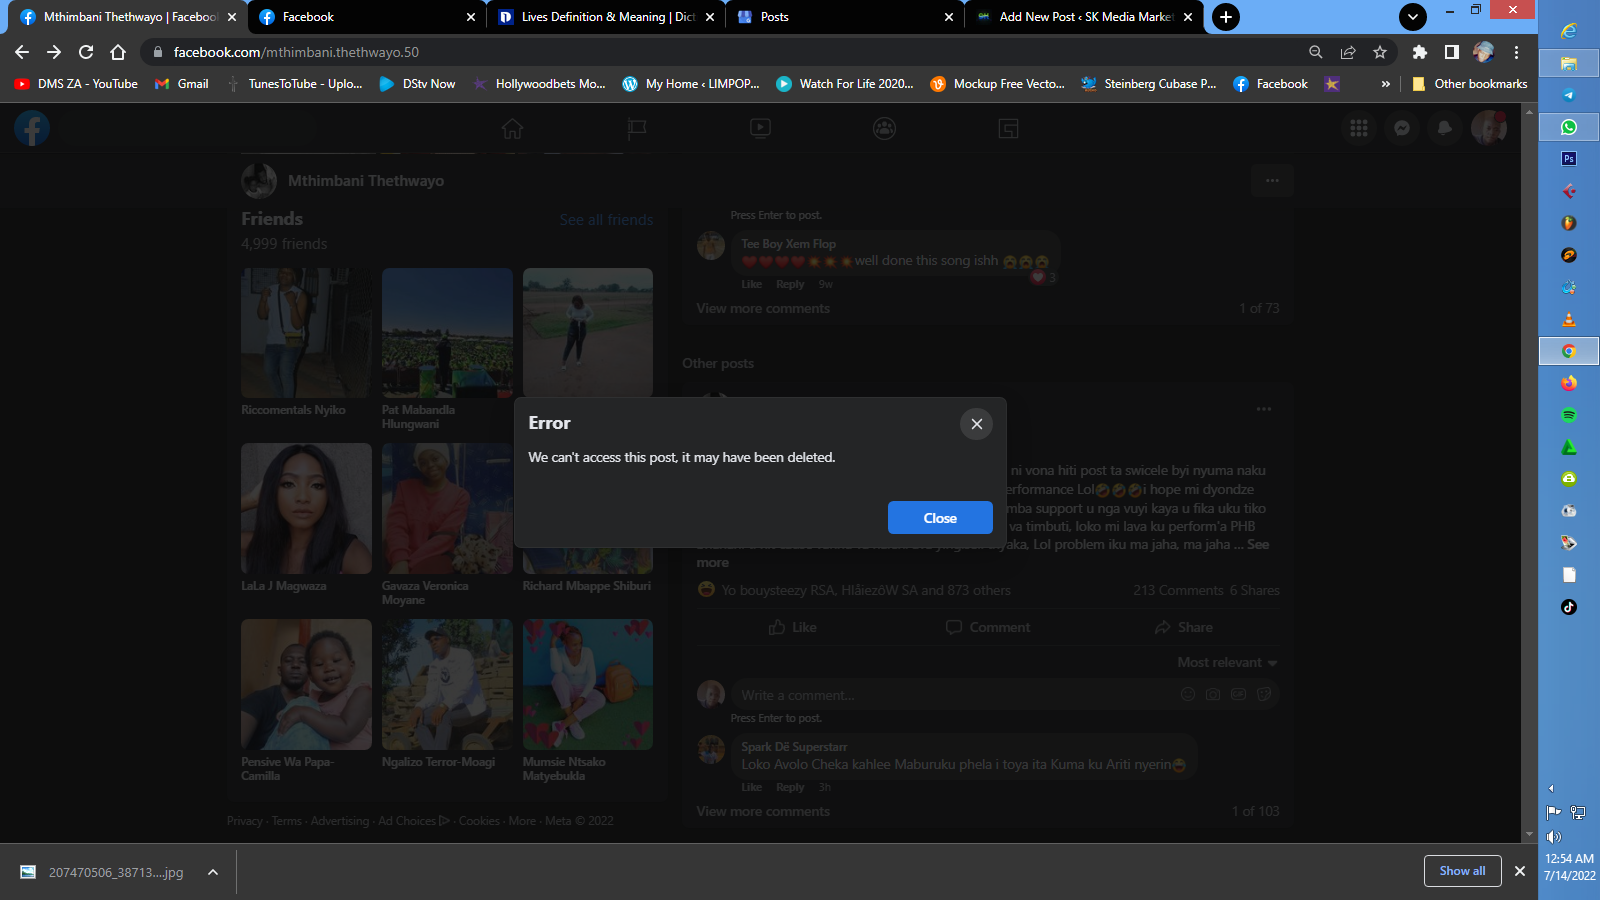This screenshot has width=1600, height=900.
Task: Open Riccomentals Nyiko friend thumbnail
Action: click(x=306, y=333)
